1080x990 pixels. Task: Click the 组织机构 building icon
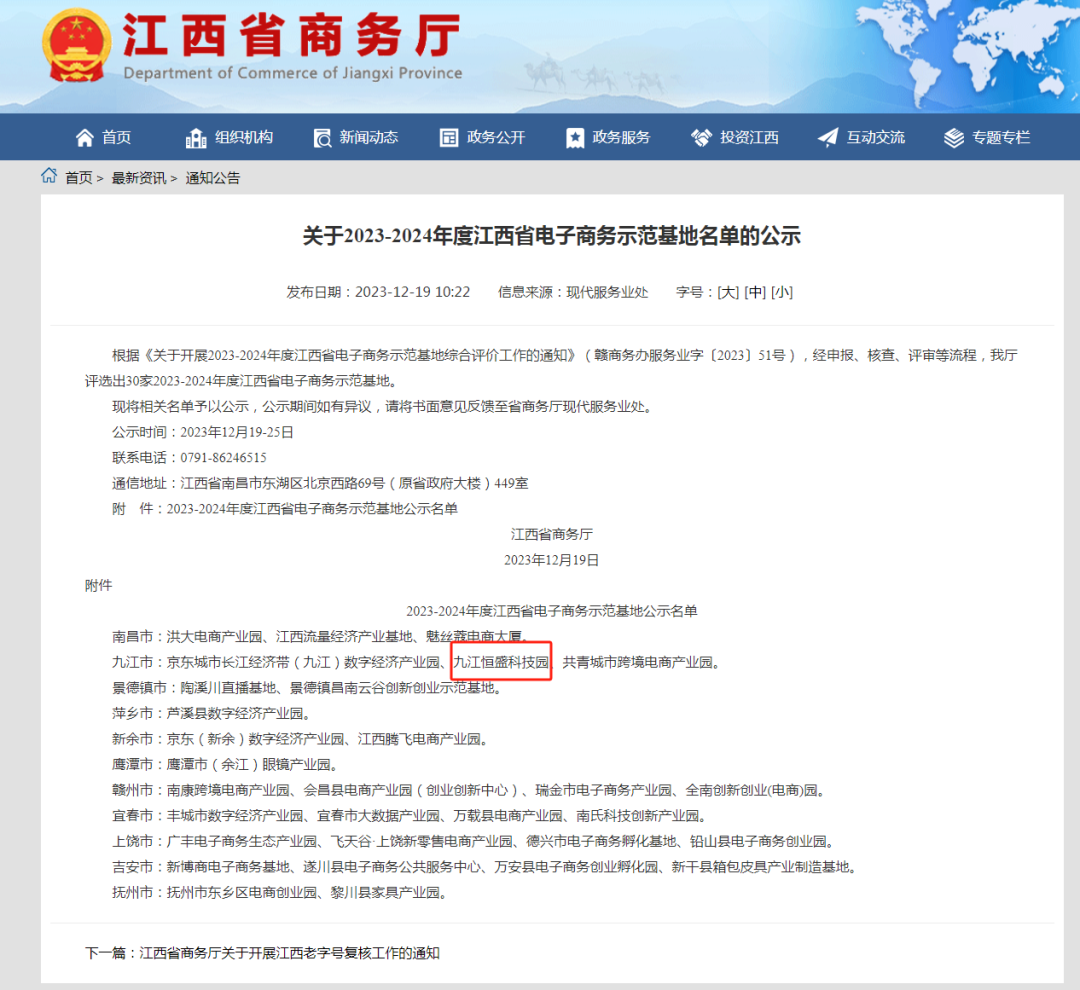[x=196, y=138]
